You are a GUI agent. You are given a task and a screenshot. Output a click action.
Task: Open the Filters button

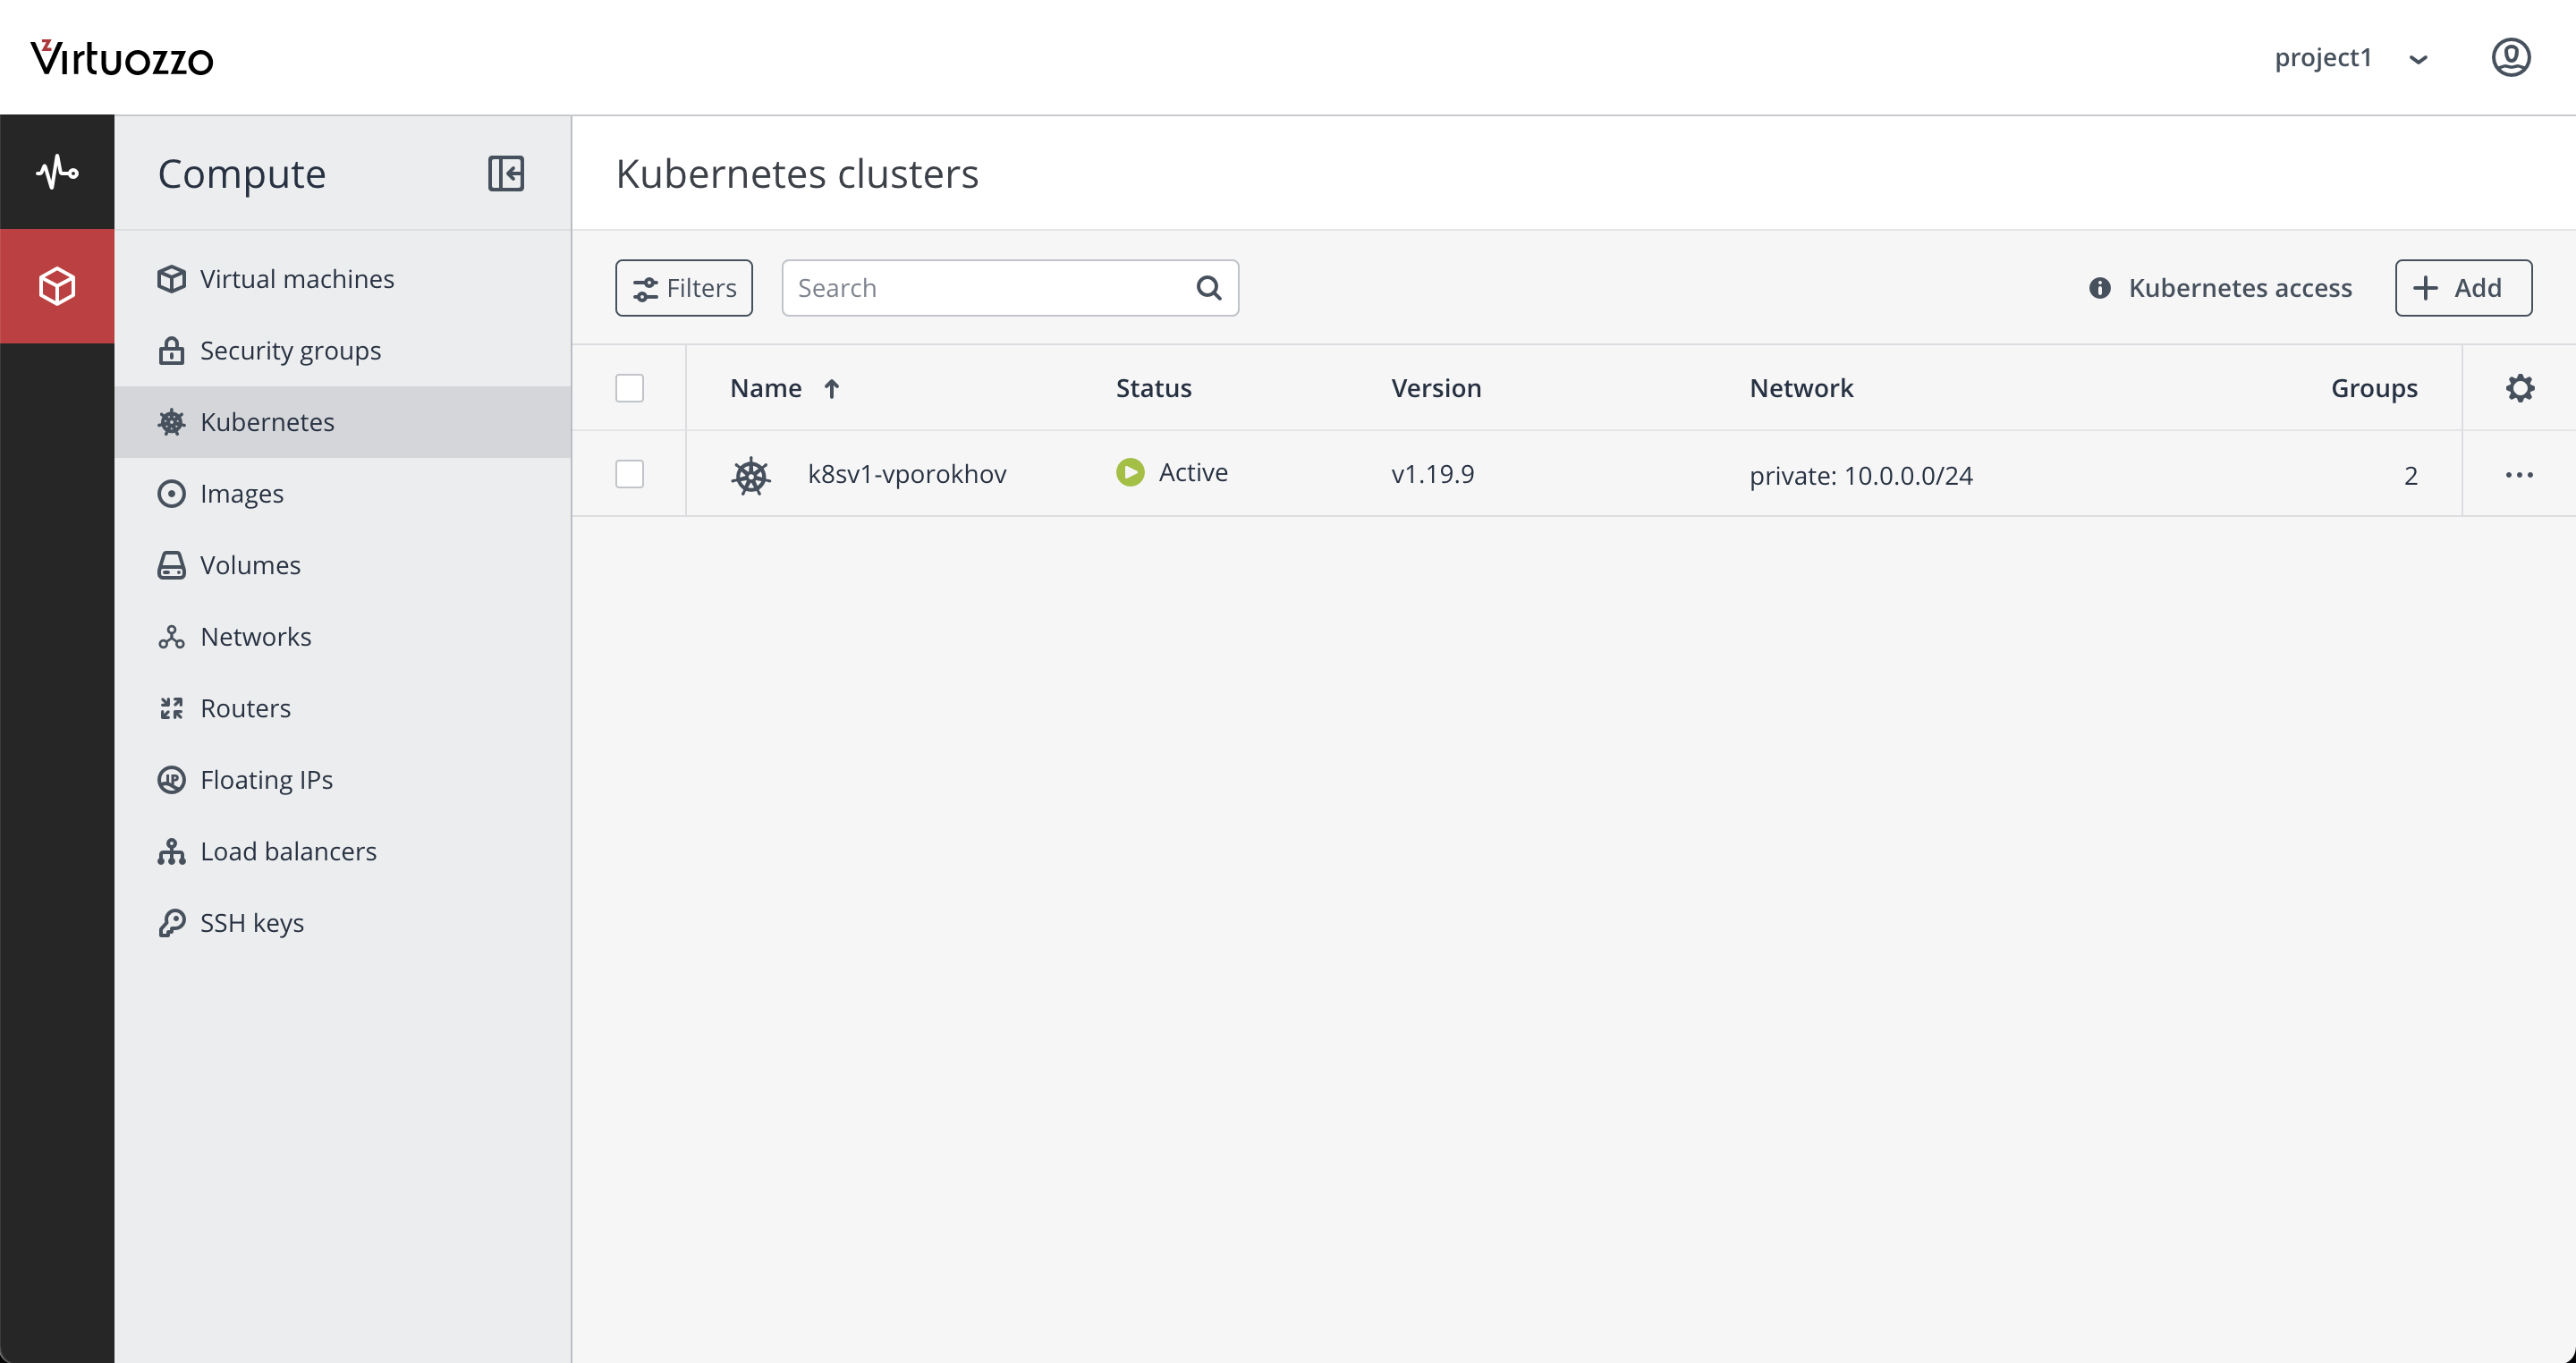[x=684, y=288]
